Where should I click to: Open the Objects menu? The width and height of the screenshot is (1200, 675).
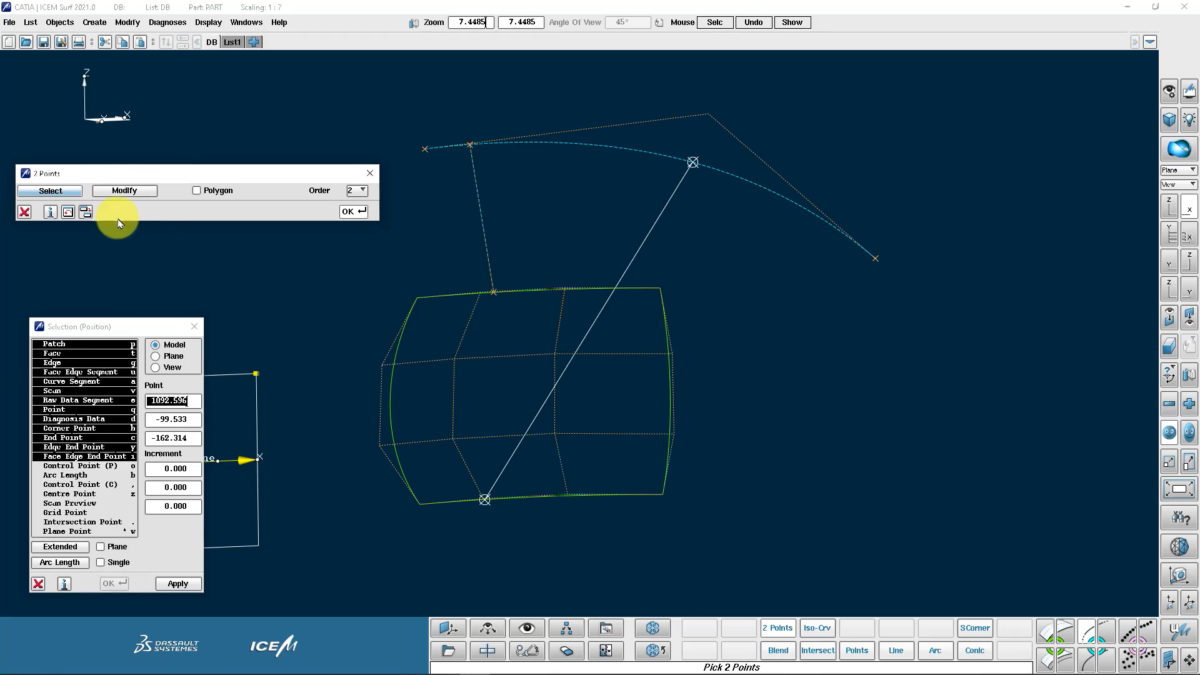(60, 22)
